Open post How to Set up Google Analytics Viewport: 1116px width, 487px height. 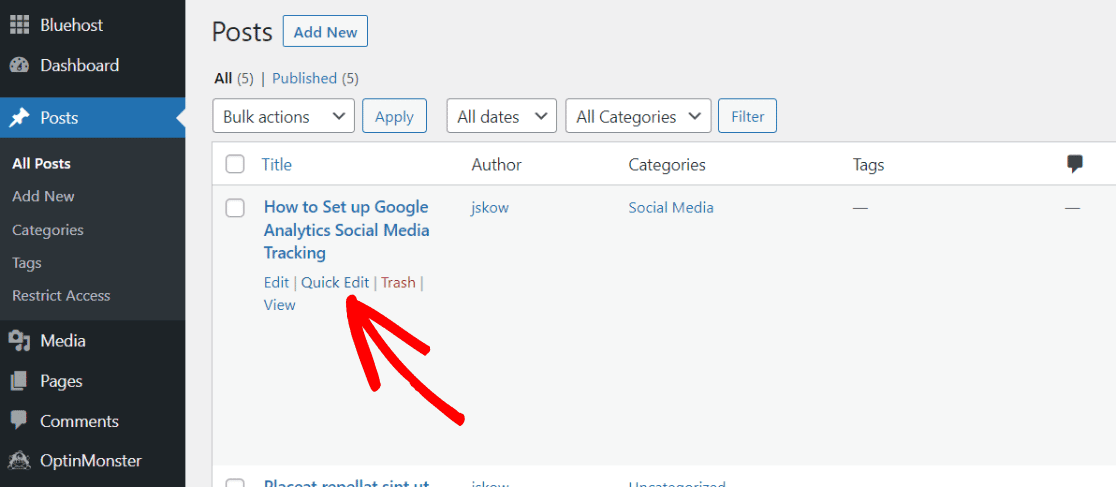pos(347,229)
